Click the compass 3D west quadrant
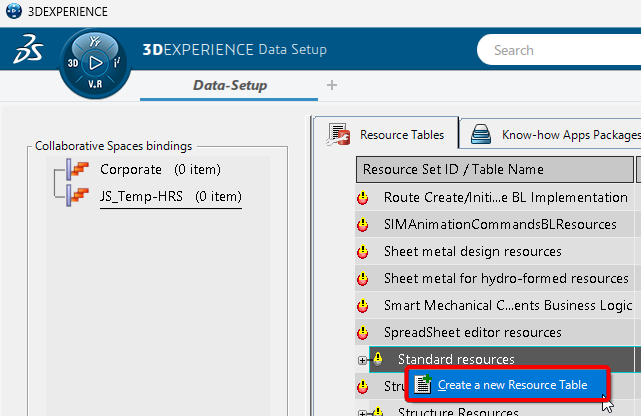The width and height of the screenshot is (641, 416). (73, 63)
